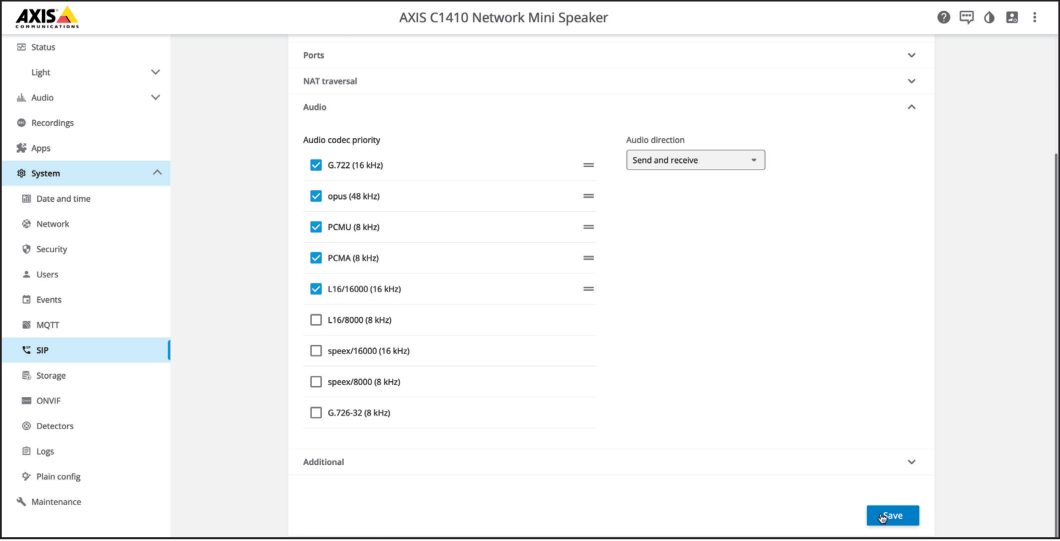Uncheck the PCMA (8 kHz) codec

click(x=316, y=258)
